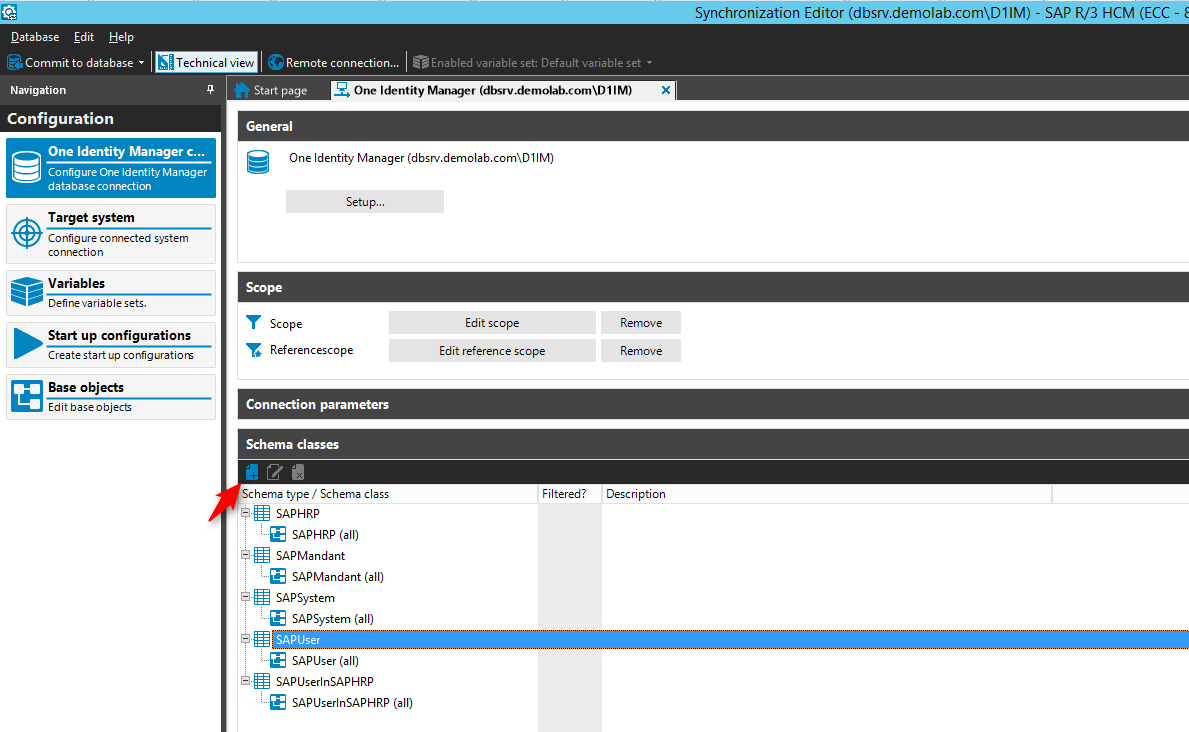Click Remove next to Edit scope
Image resolution: width=1189 pixels, height=732 pixels.
(x=641, y=322)
